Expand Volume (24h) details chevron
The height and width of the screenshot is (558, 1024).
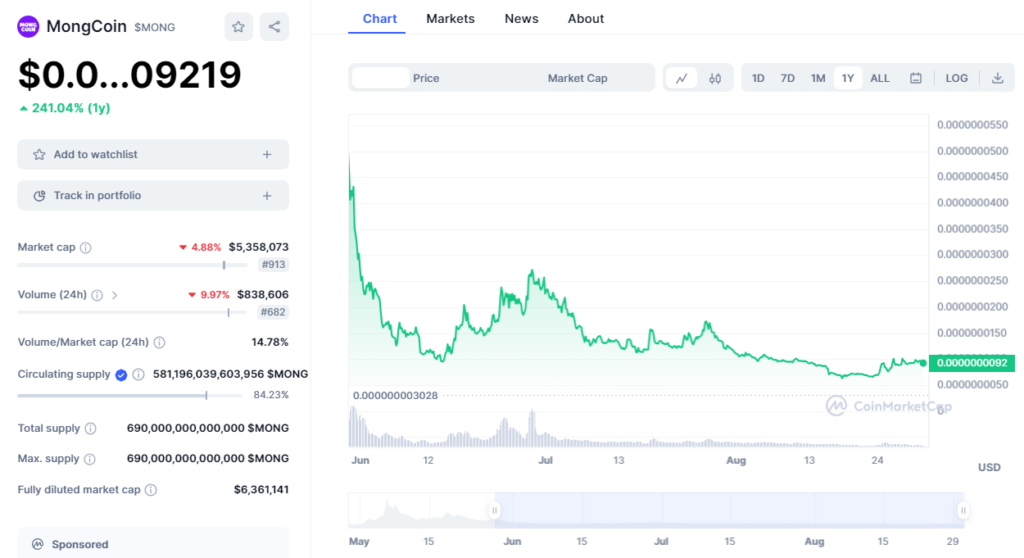[x=114, y=295]
